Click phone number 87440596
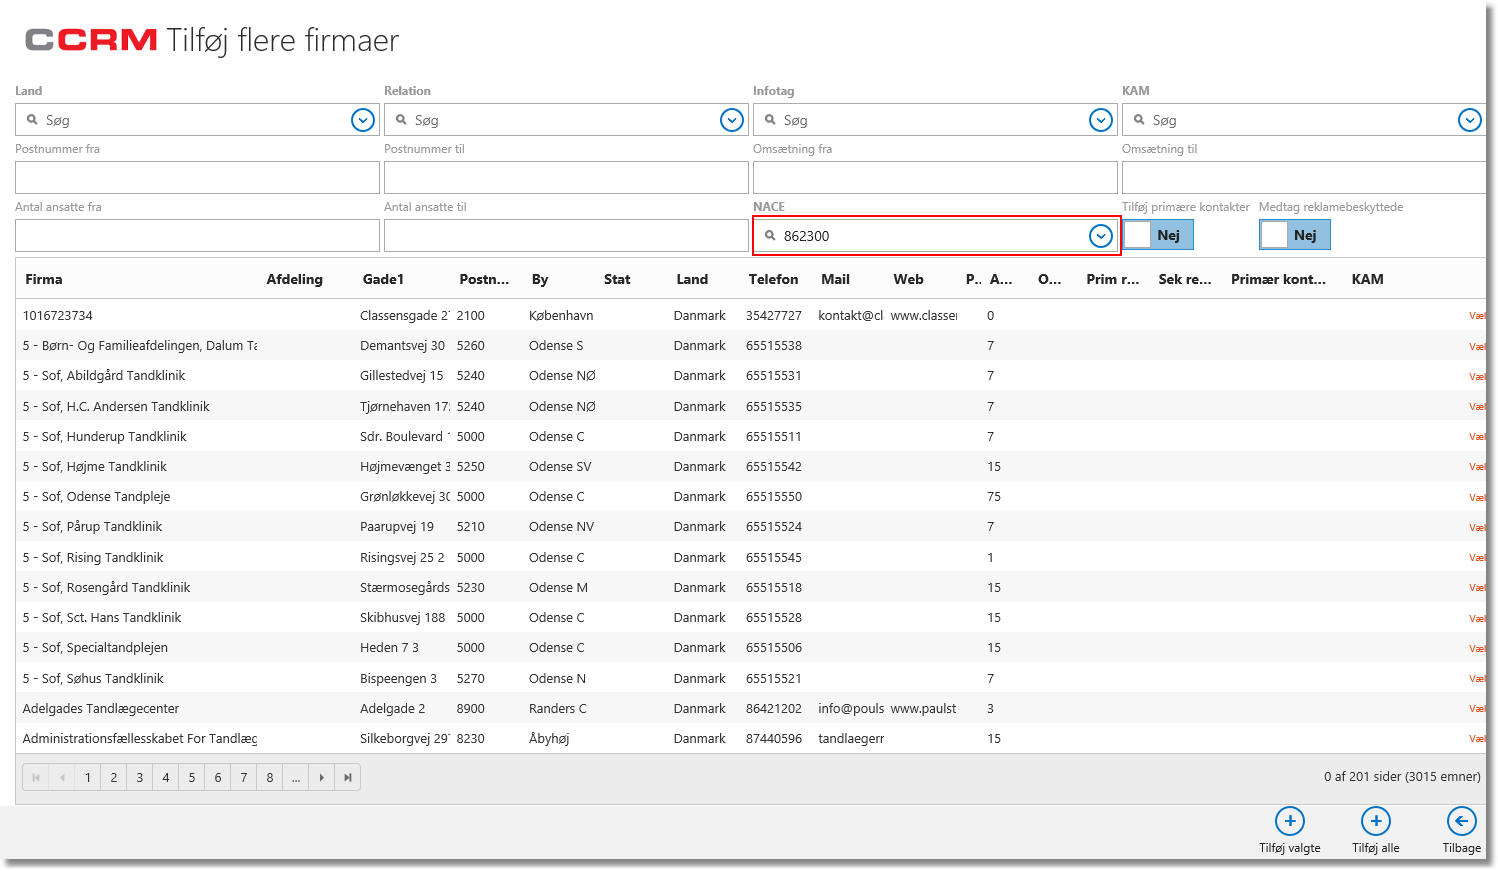The width and height of the screenshot is (1498, 871). (774, 738)
